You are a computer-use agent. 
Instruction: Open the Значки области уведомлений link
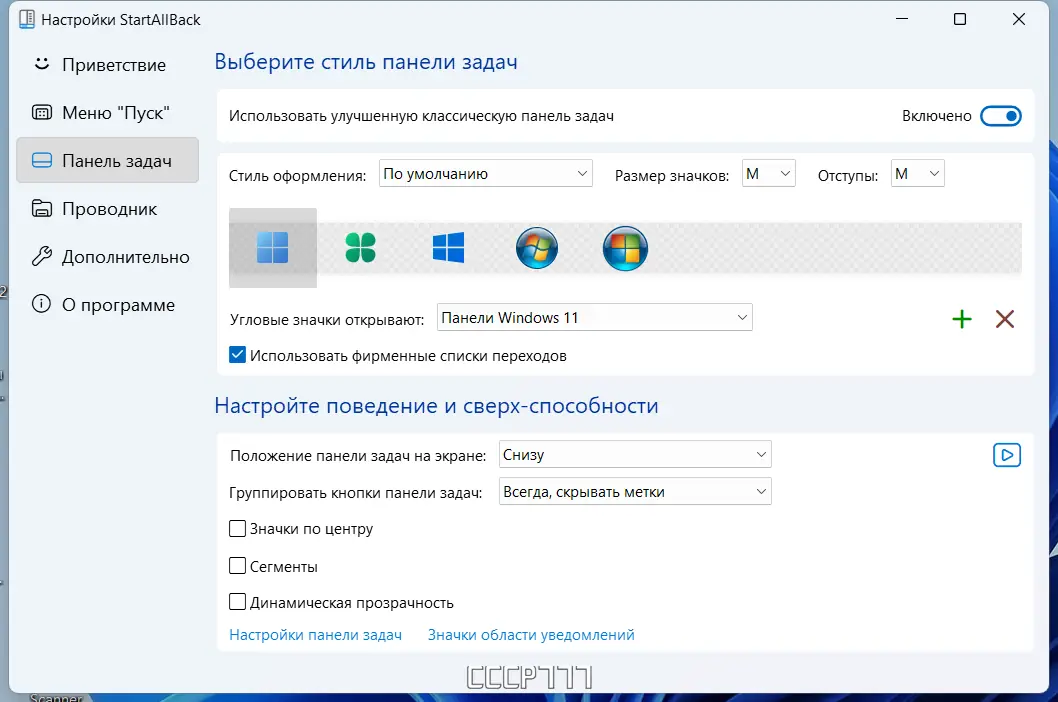coord(531,634)
